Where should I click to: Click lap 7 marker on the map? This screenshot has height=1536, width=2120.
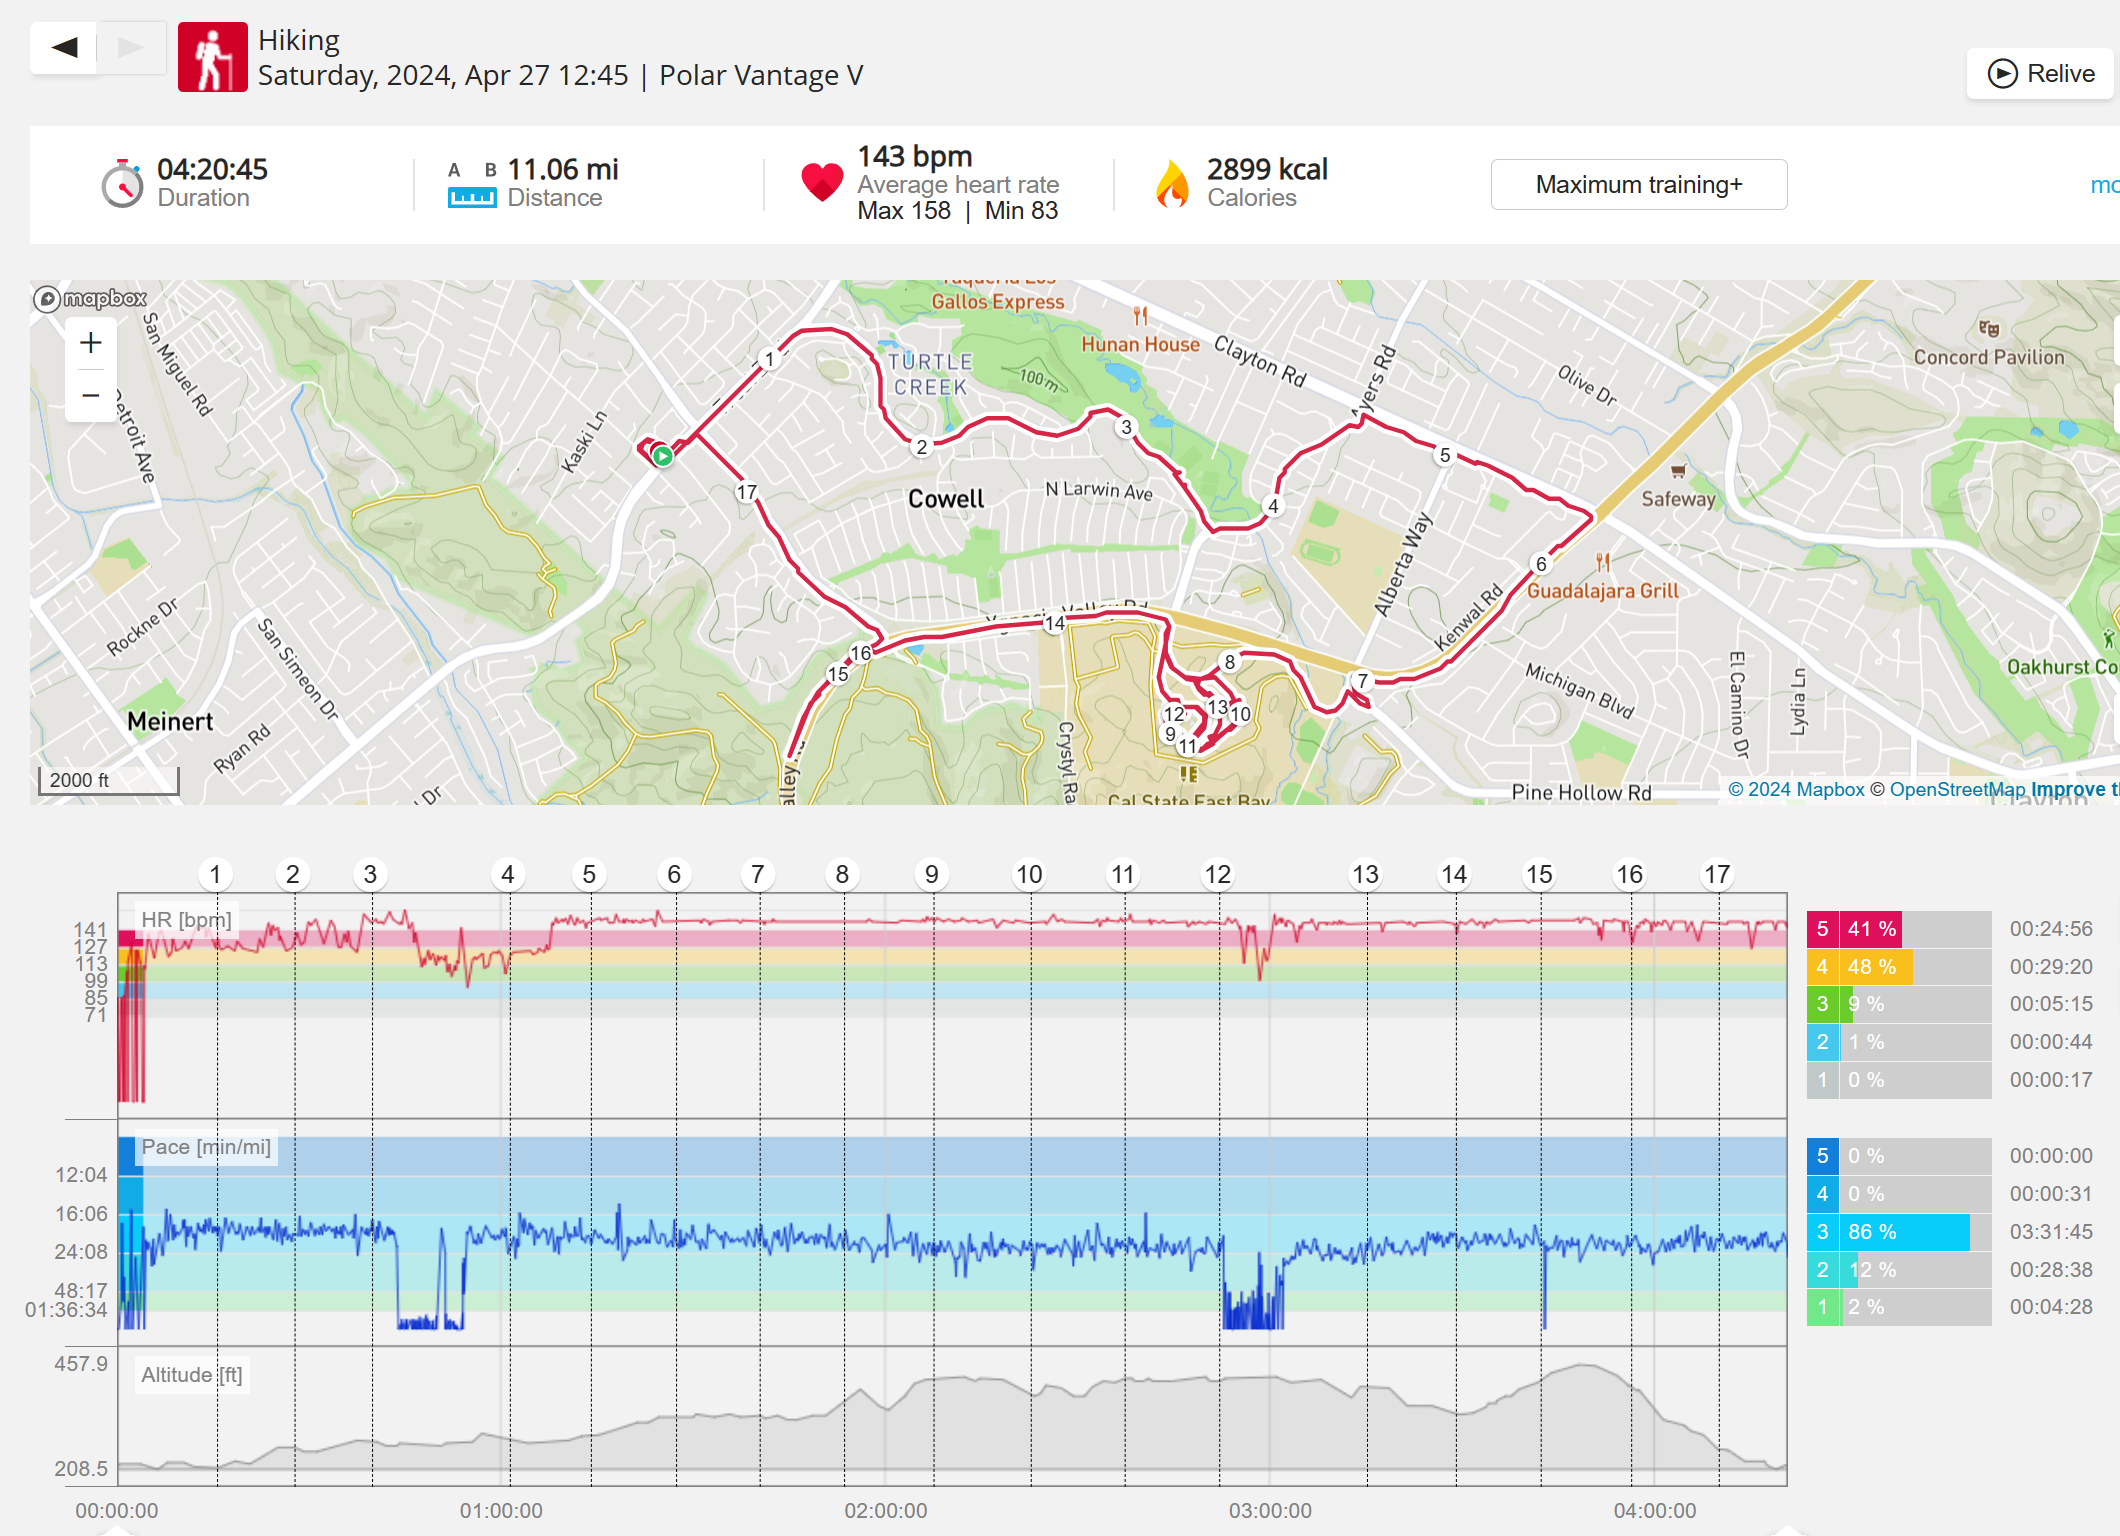1362,681
